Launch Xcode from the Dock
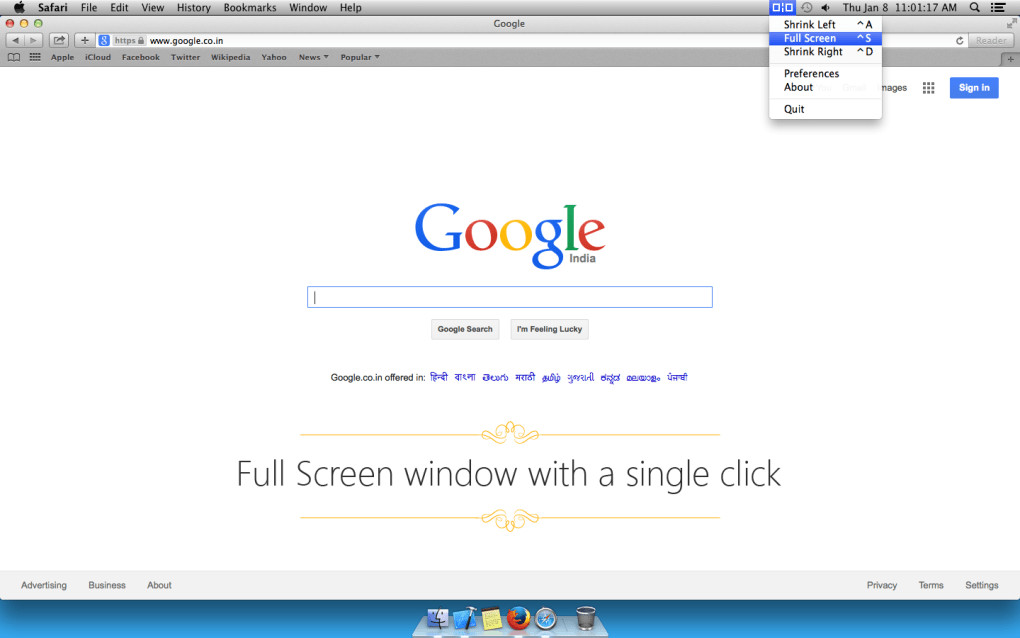 pos(464,618)
